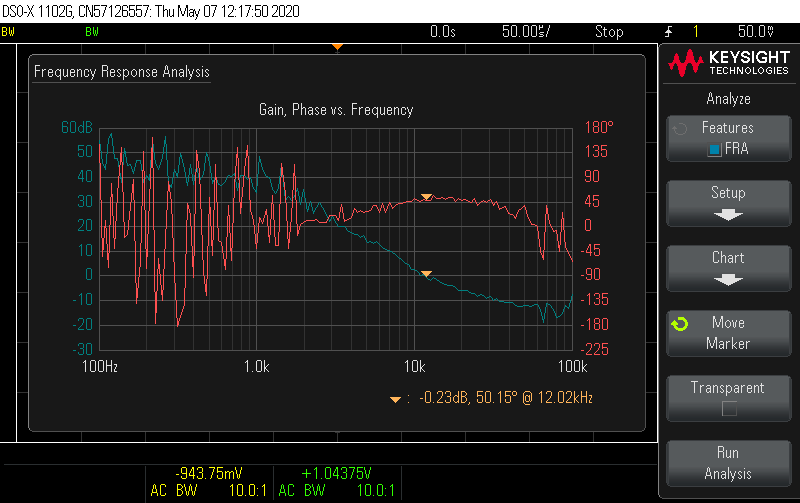This screenshot has height=503, width=800.
Task: Click the Keysight Technologies logo
Action: pos(729,63)
